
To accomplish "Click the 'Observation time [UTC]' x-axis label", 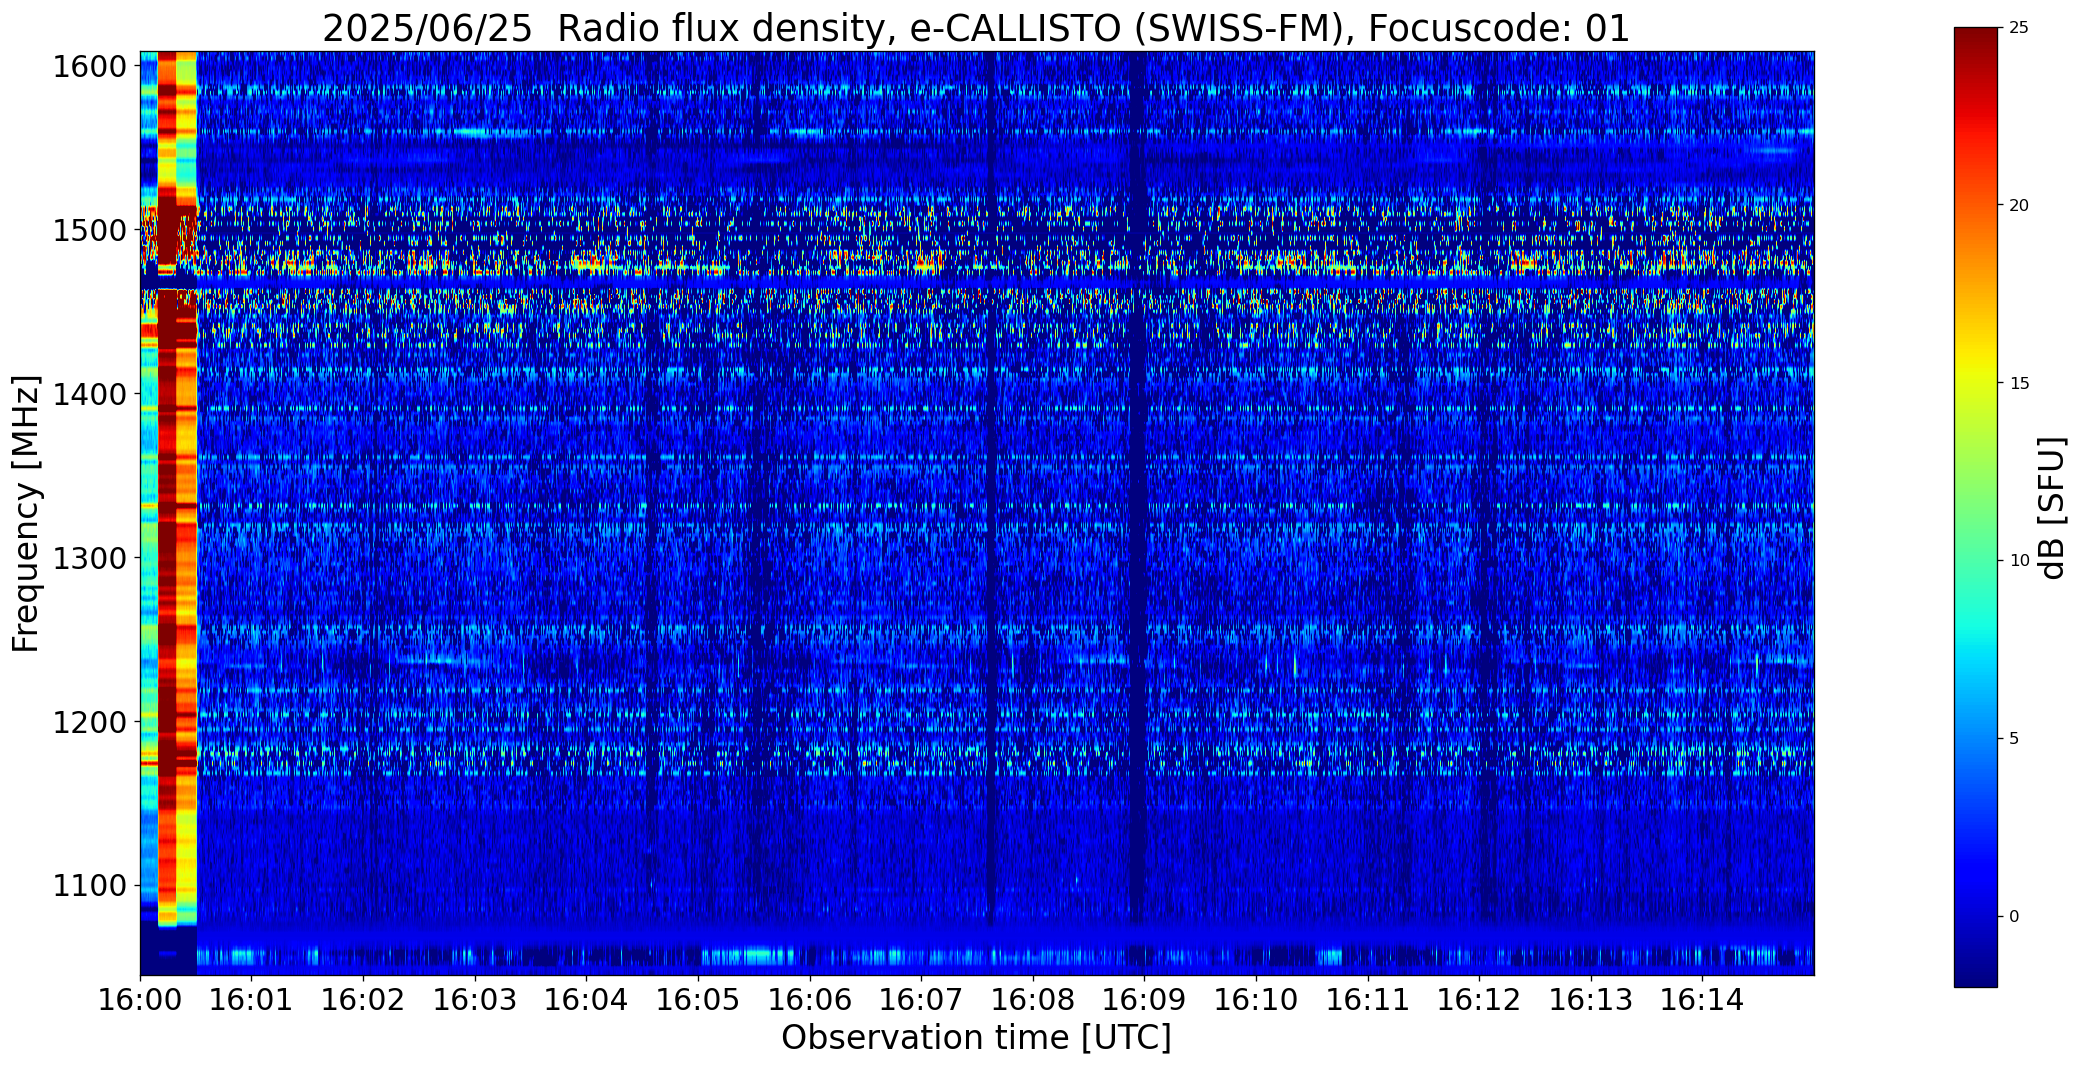I will pos(976,1038).
